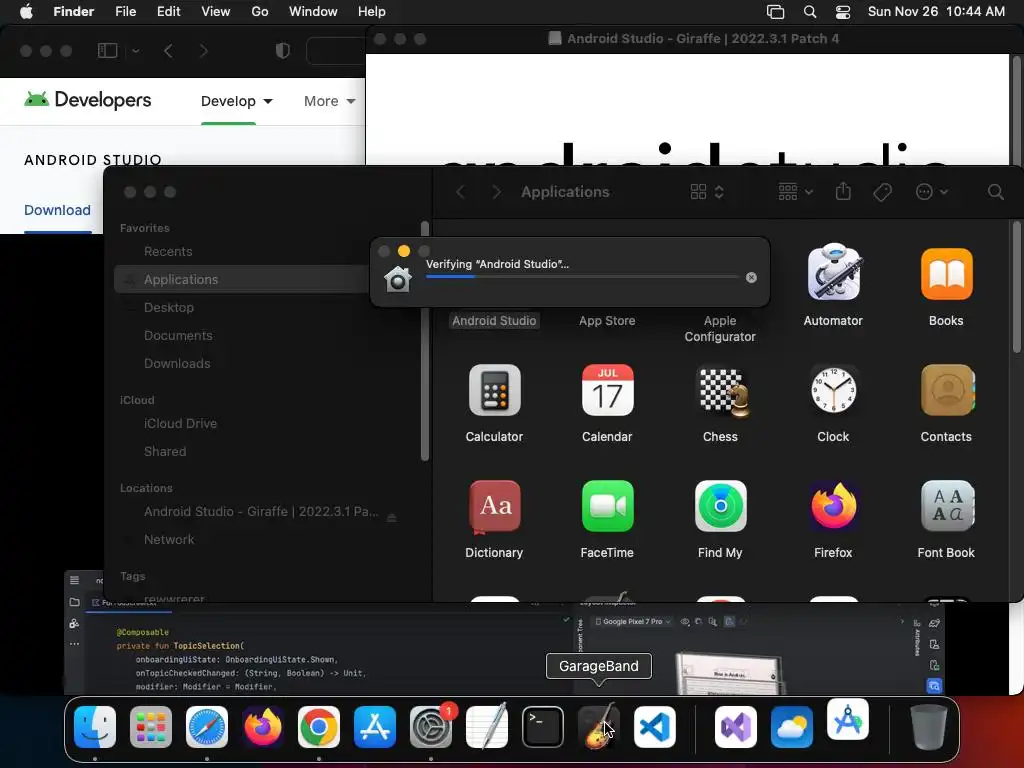Open GarageBand from the Dock
Screen dimensions: 1024x768
click(598, 727)
